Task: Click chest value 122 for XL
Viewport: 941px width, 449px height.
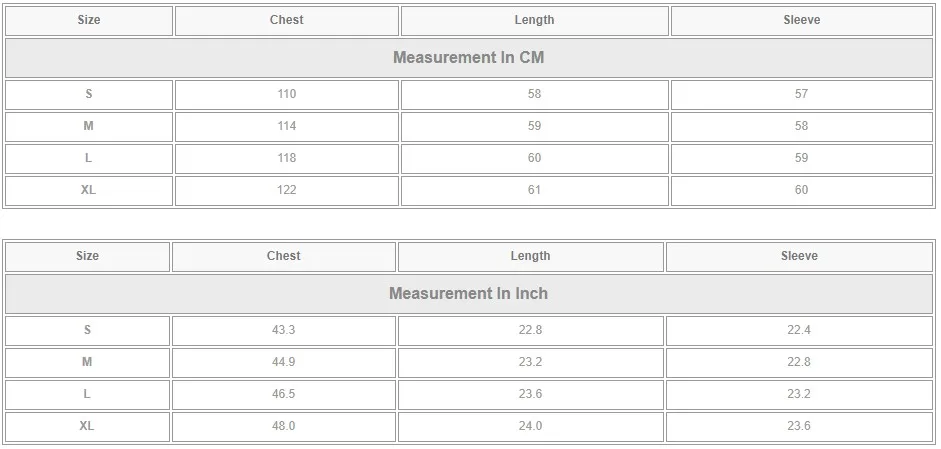Action: pos(287,190)
